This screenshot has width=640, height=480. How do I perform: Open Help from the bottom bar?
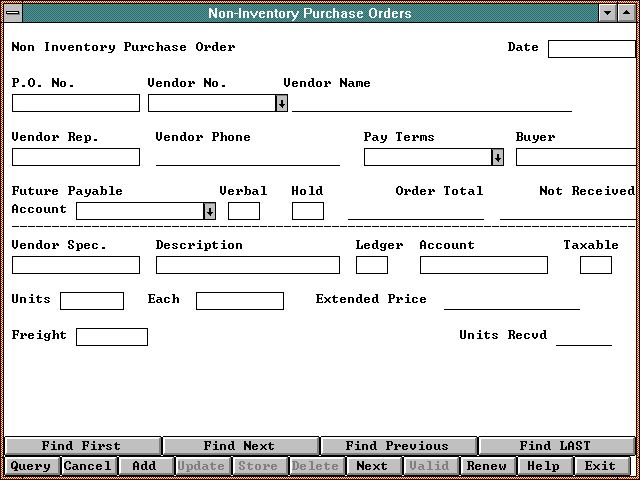[x=543, y=466]
